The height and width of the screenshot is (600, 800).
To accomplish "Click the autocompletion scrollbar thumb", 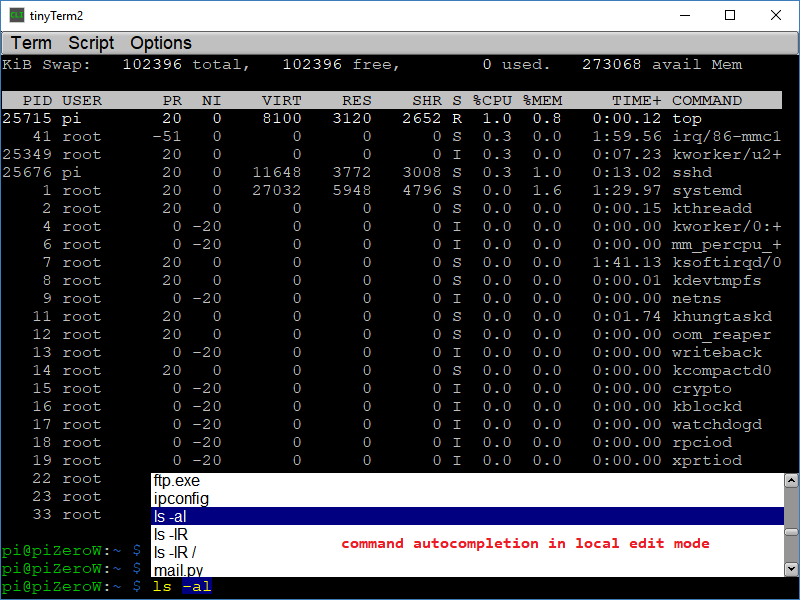I will [x=791, y=532].
